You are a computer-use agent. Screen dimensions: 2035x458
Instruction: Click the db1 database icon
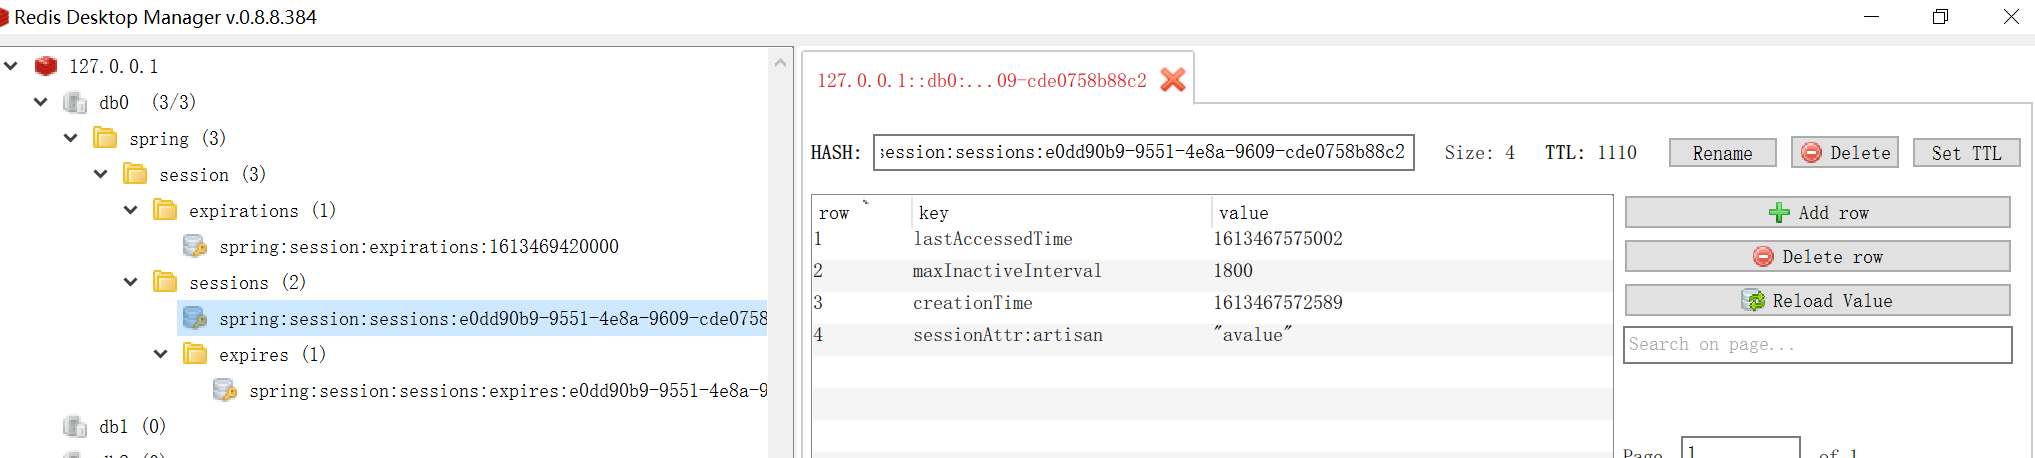pos(75,426)
